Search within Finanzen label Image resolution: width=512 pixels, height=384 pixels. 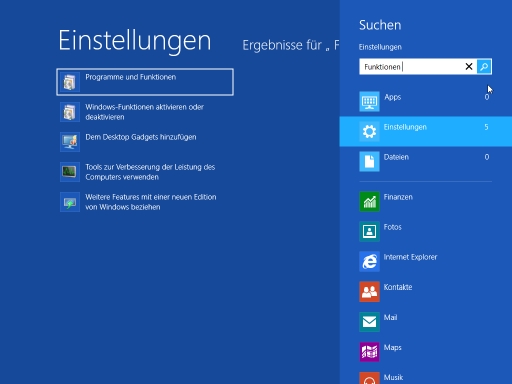pos(398,197)
